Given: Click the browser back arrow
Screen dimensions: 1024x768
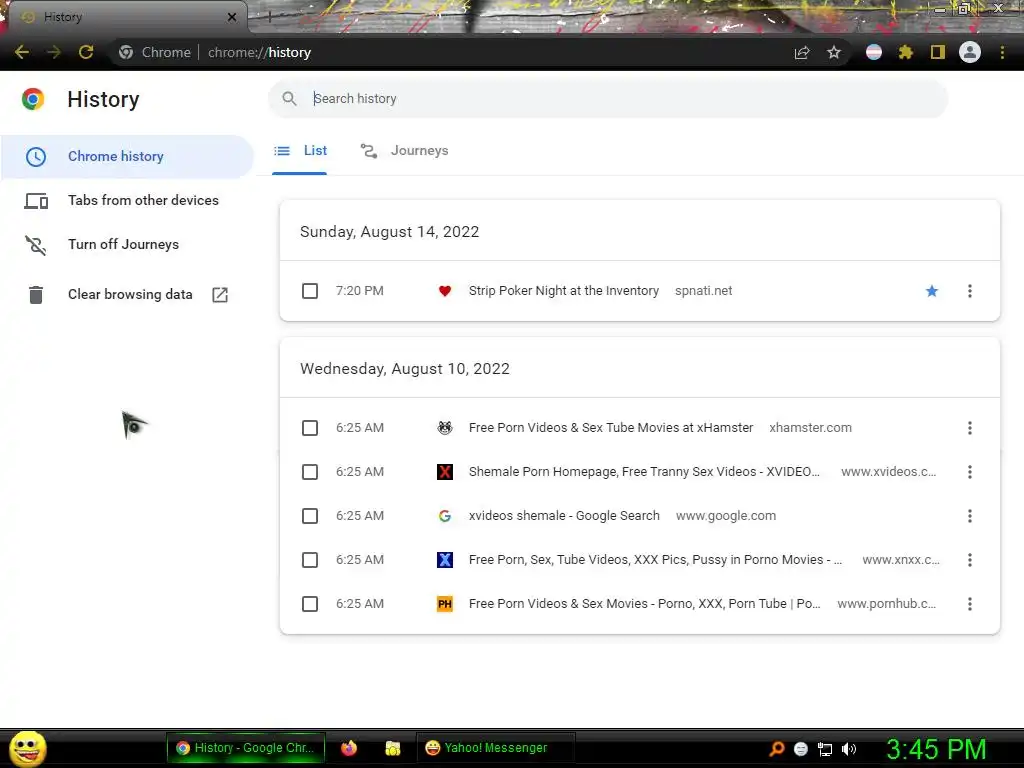Looking at the screenshot, I should [22, 52].
